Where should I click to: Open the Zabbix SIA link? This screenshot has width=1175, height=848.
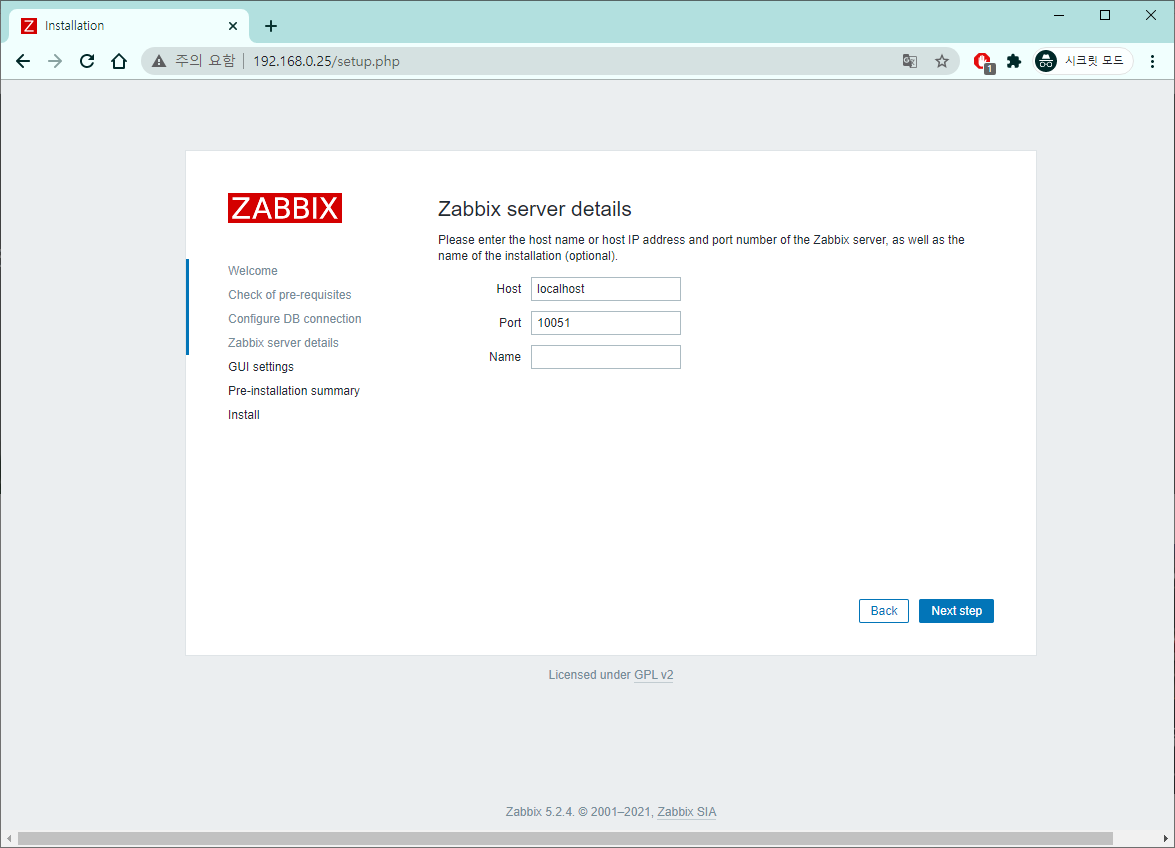[686, 812]
